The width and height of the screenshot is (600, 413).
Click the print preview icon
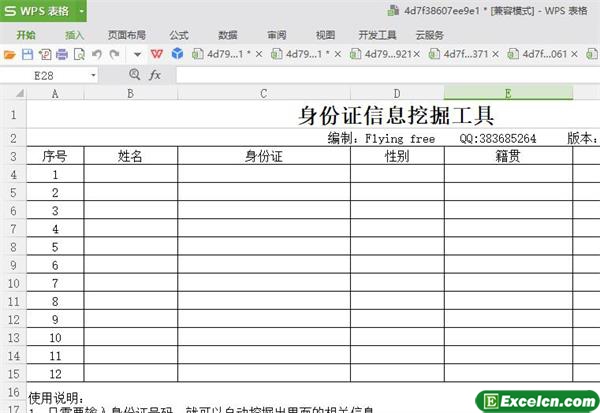coord(79,54)
